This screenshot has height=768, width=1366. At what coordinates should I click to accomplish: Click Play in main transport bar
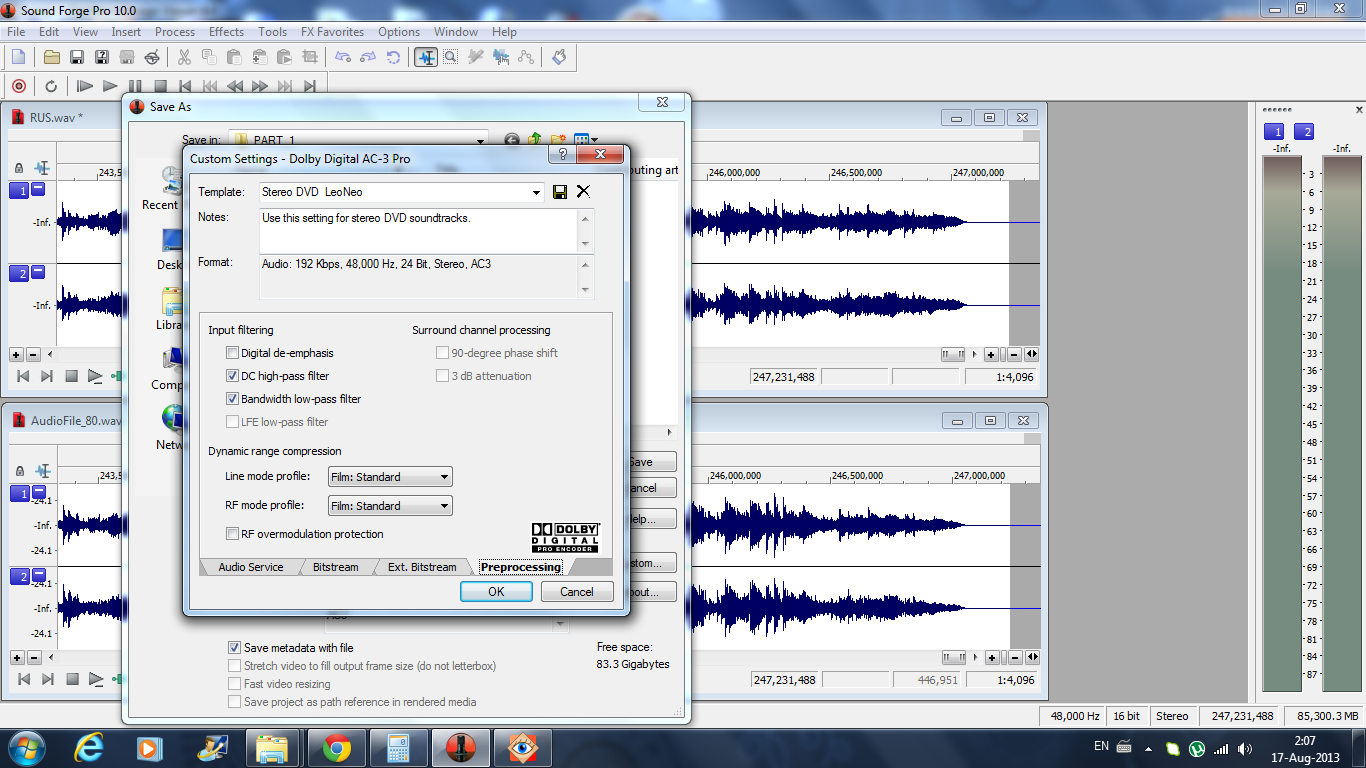110,86
